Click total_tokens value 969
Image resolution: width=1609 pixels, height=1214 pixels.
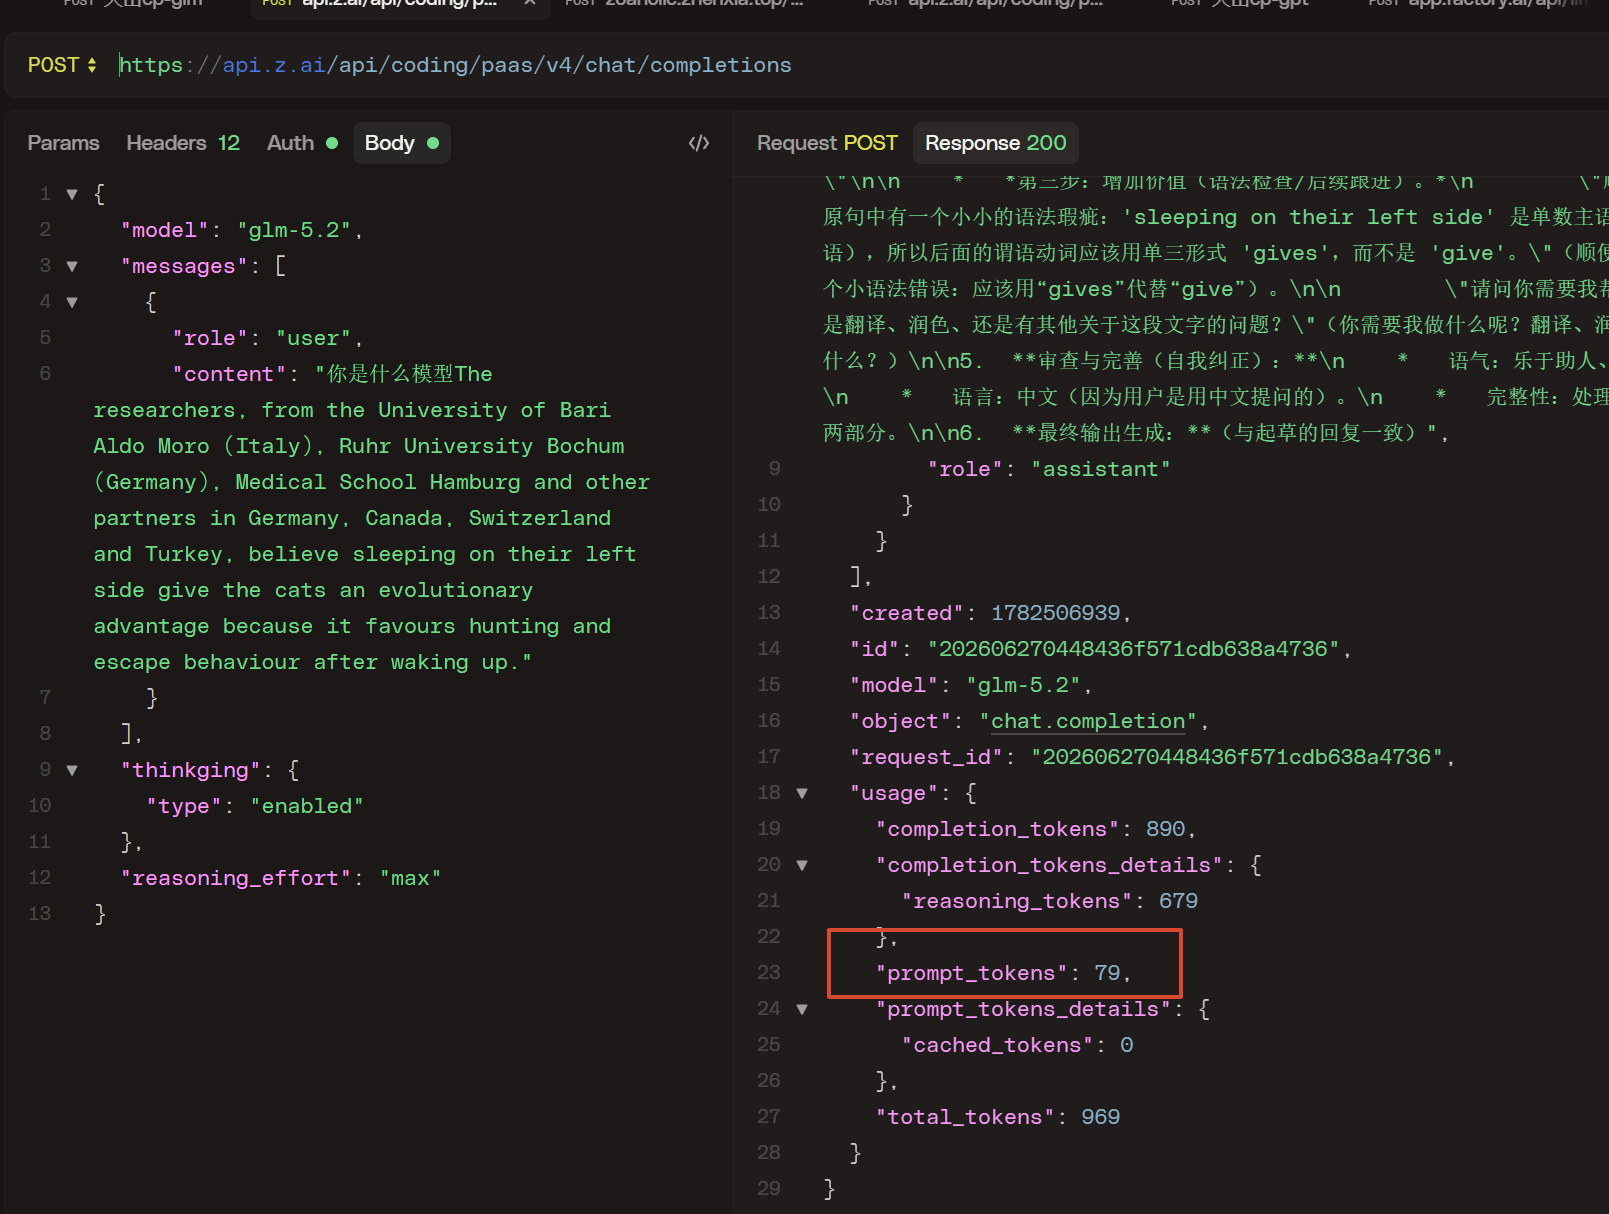pos(1100,1117)
